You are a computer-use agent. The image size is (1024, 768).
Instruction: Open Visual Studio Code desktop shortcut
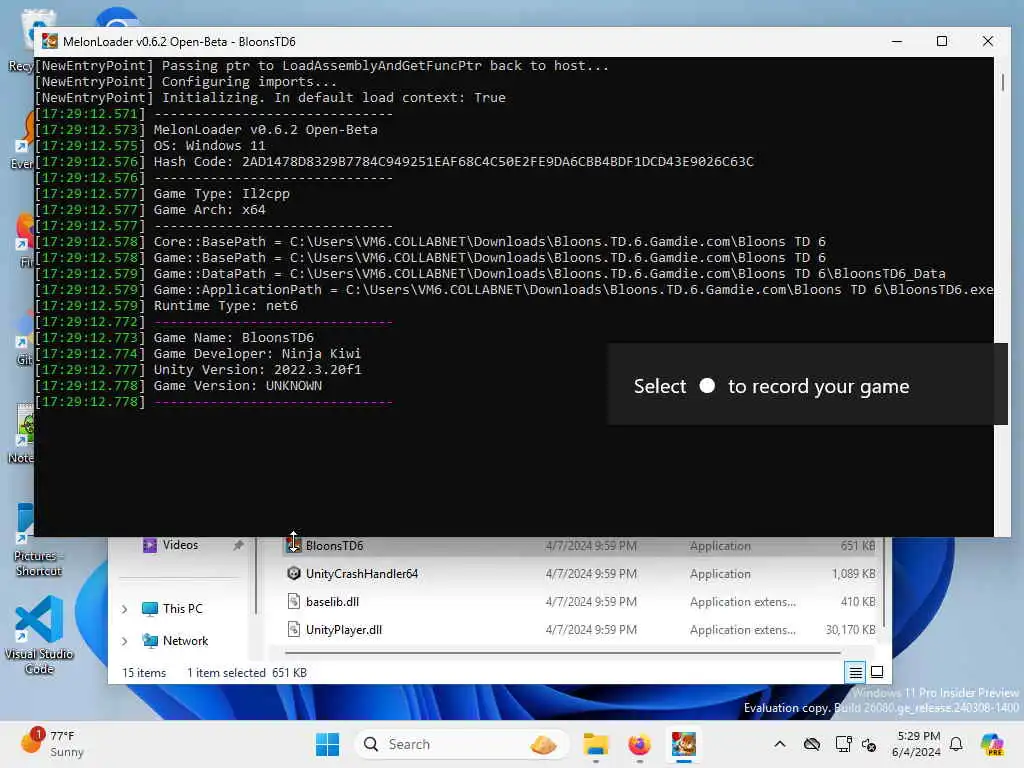coord(39,635)
